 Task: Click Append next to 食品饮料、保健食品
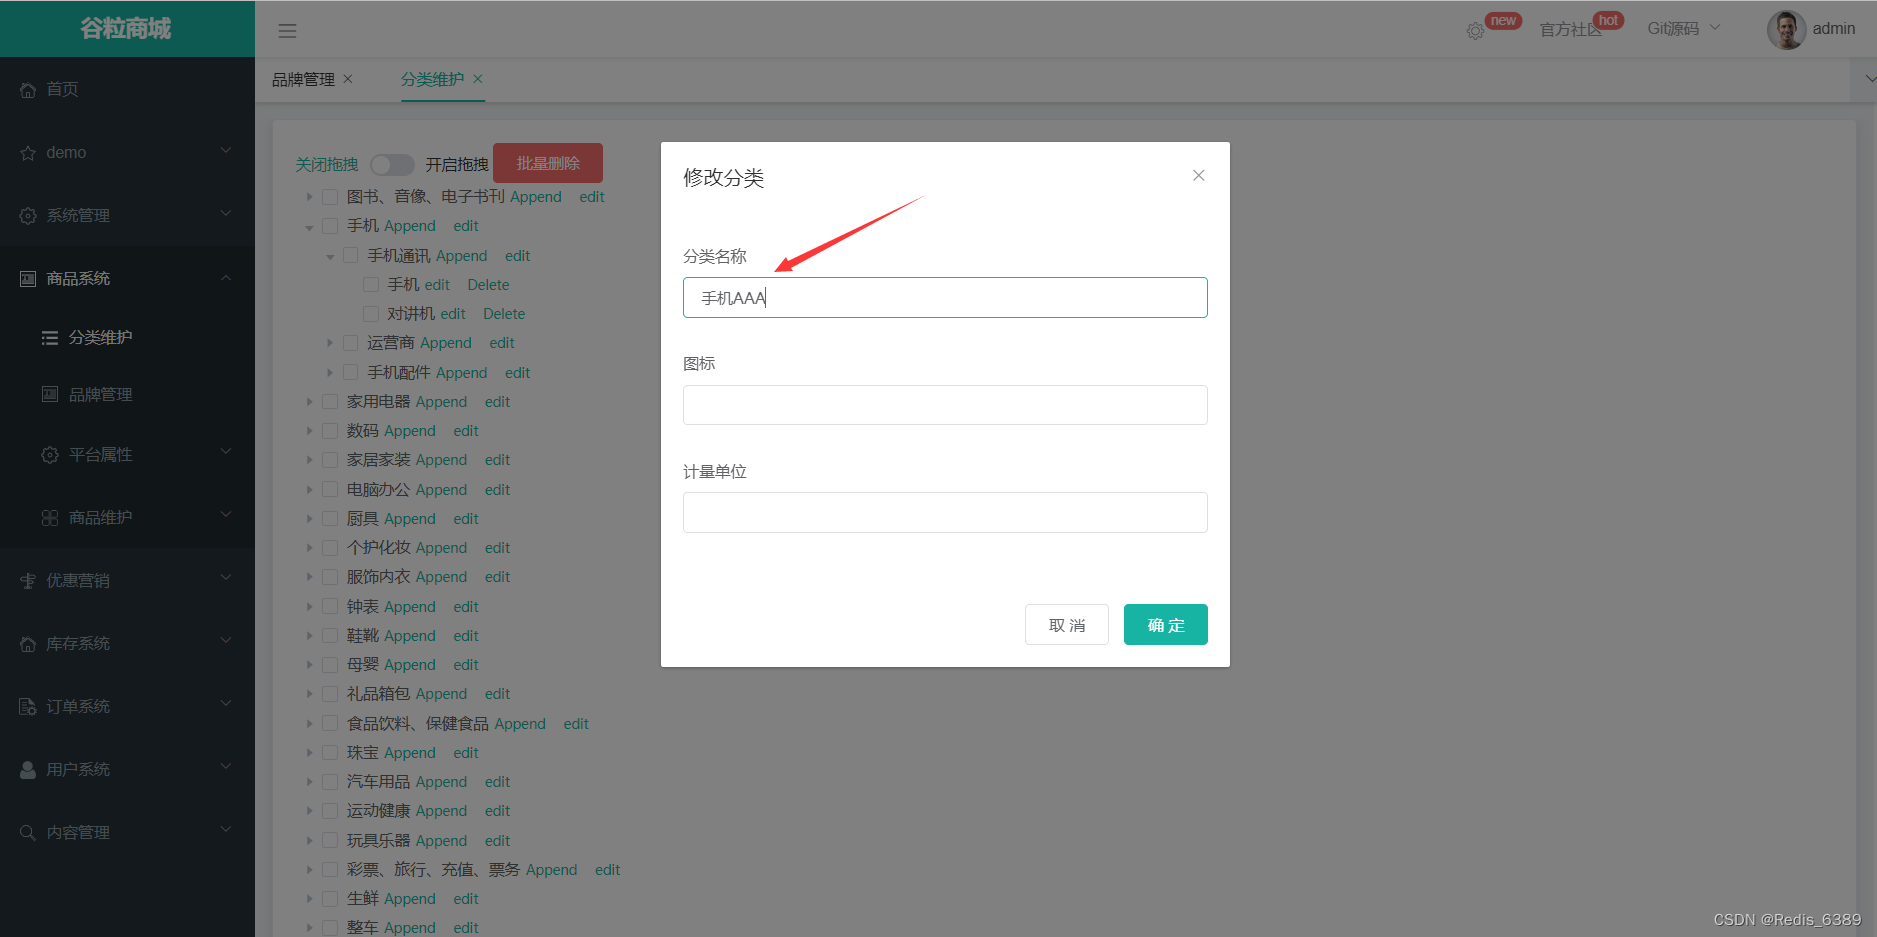(x=520, y=724)
